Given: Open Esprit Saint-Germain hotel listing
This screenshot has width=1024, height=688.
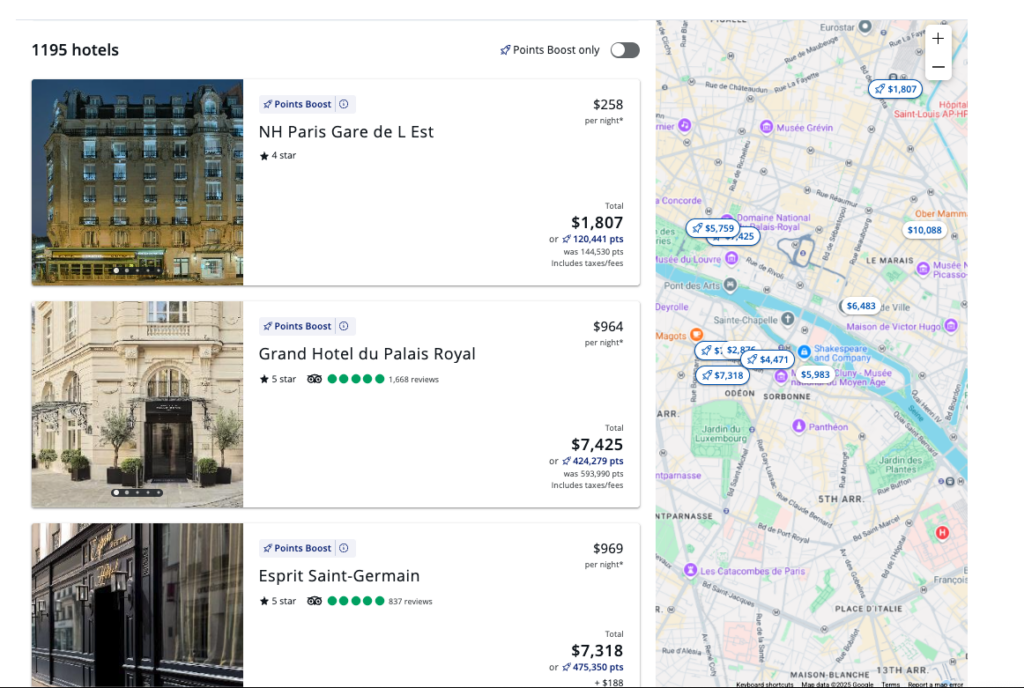Looking at the screenshot, I should click(x=339, y=576).
